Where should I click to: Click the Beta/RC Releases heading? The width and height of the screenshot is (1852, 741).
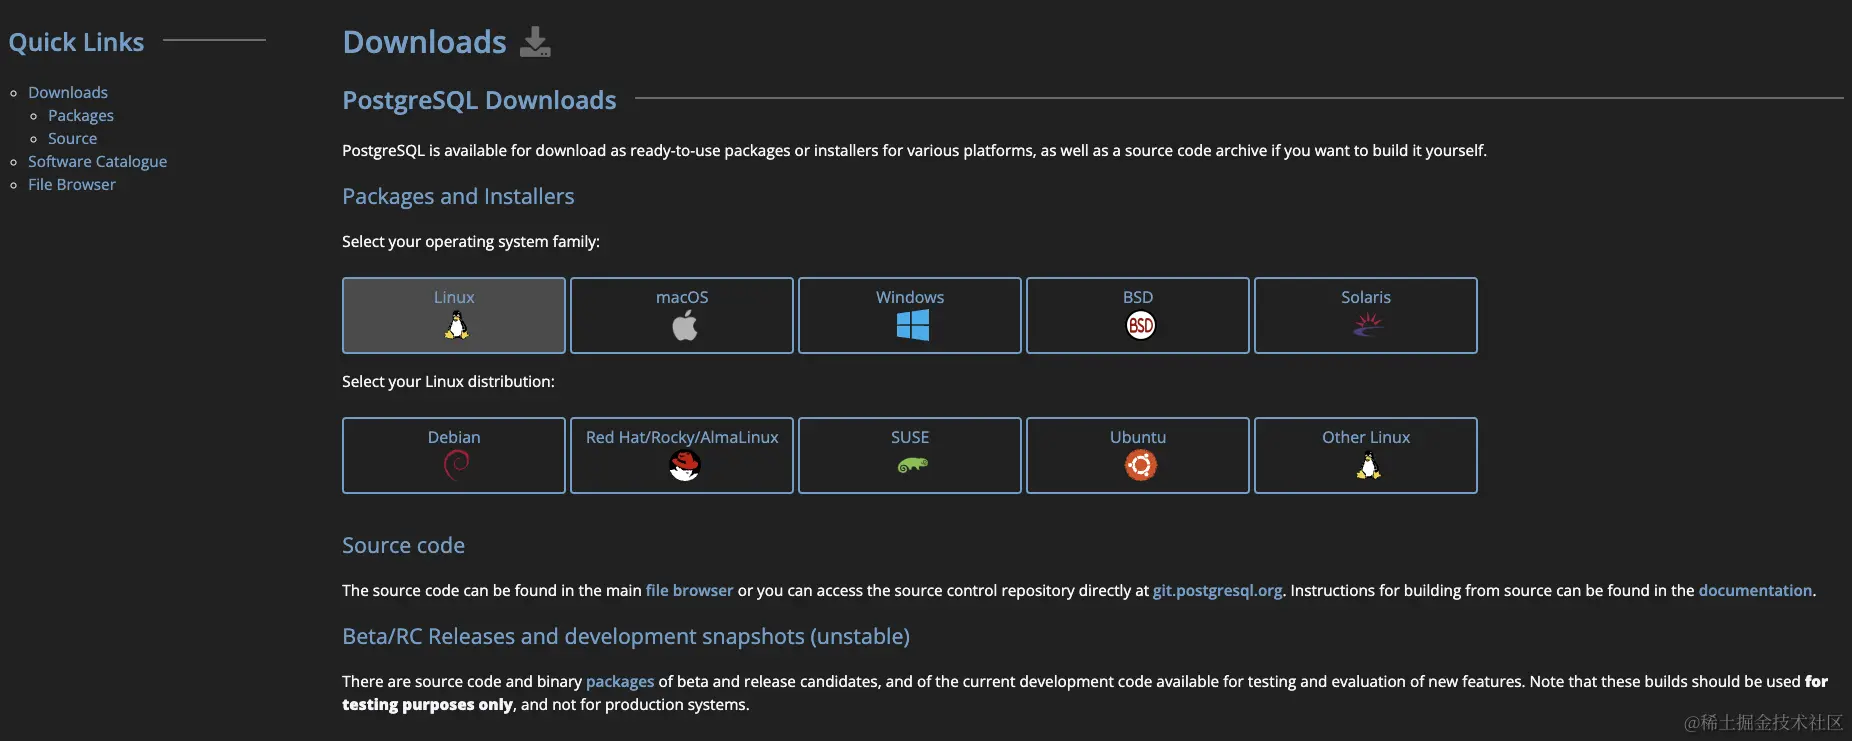(626, 636)
